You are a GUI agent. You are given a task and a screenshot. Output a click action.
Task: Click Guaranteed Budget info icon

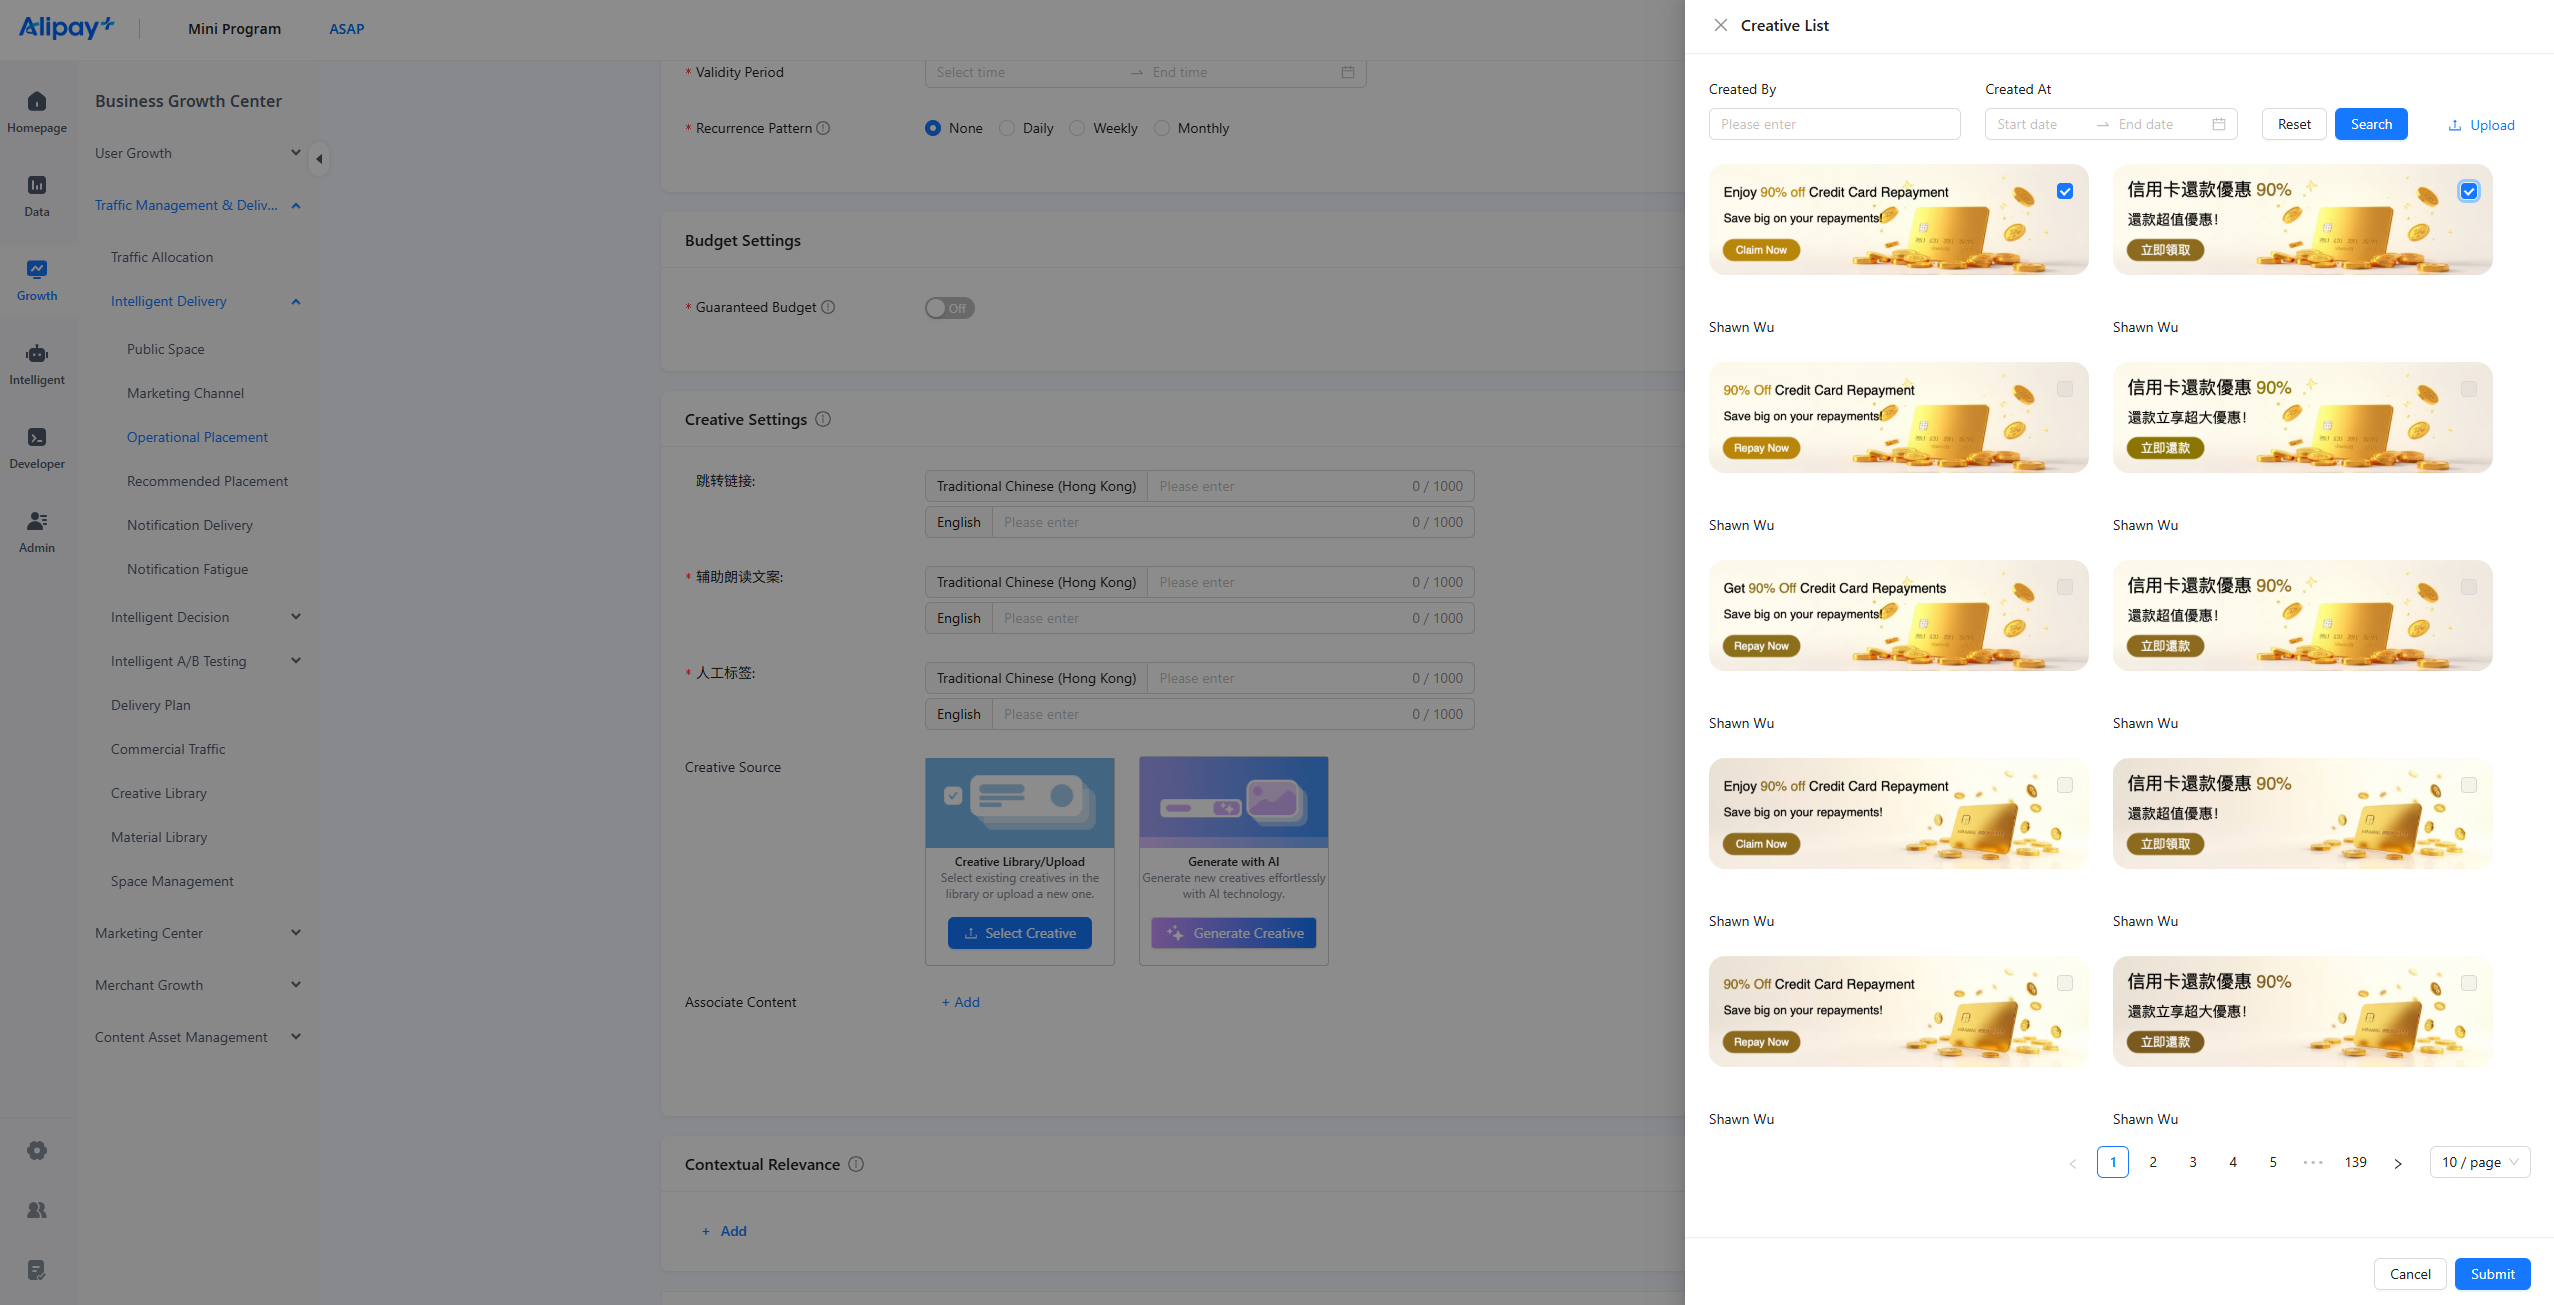[x=828, y=307]
